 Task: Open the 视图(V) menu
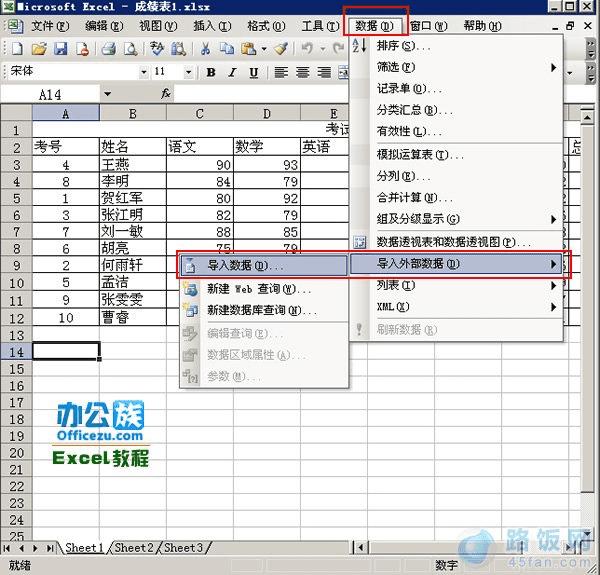[x=158, y=26]
